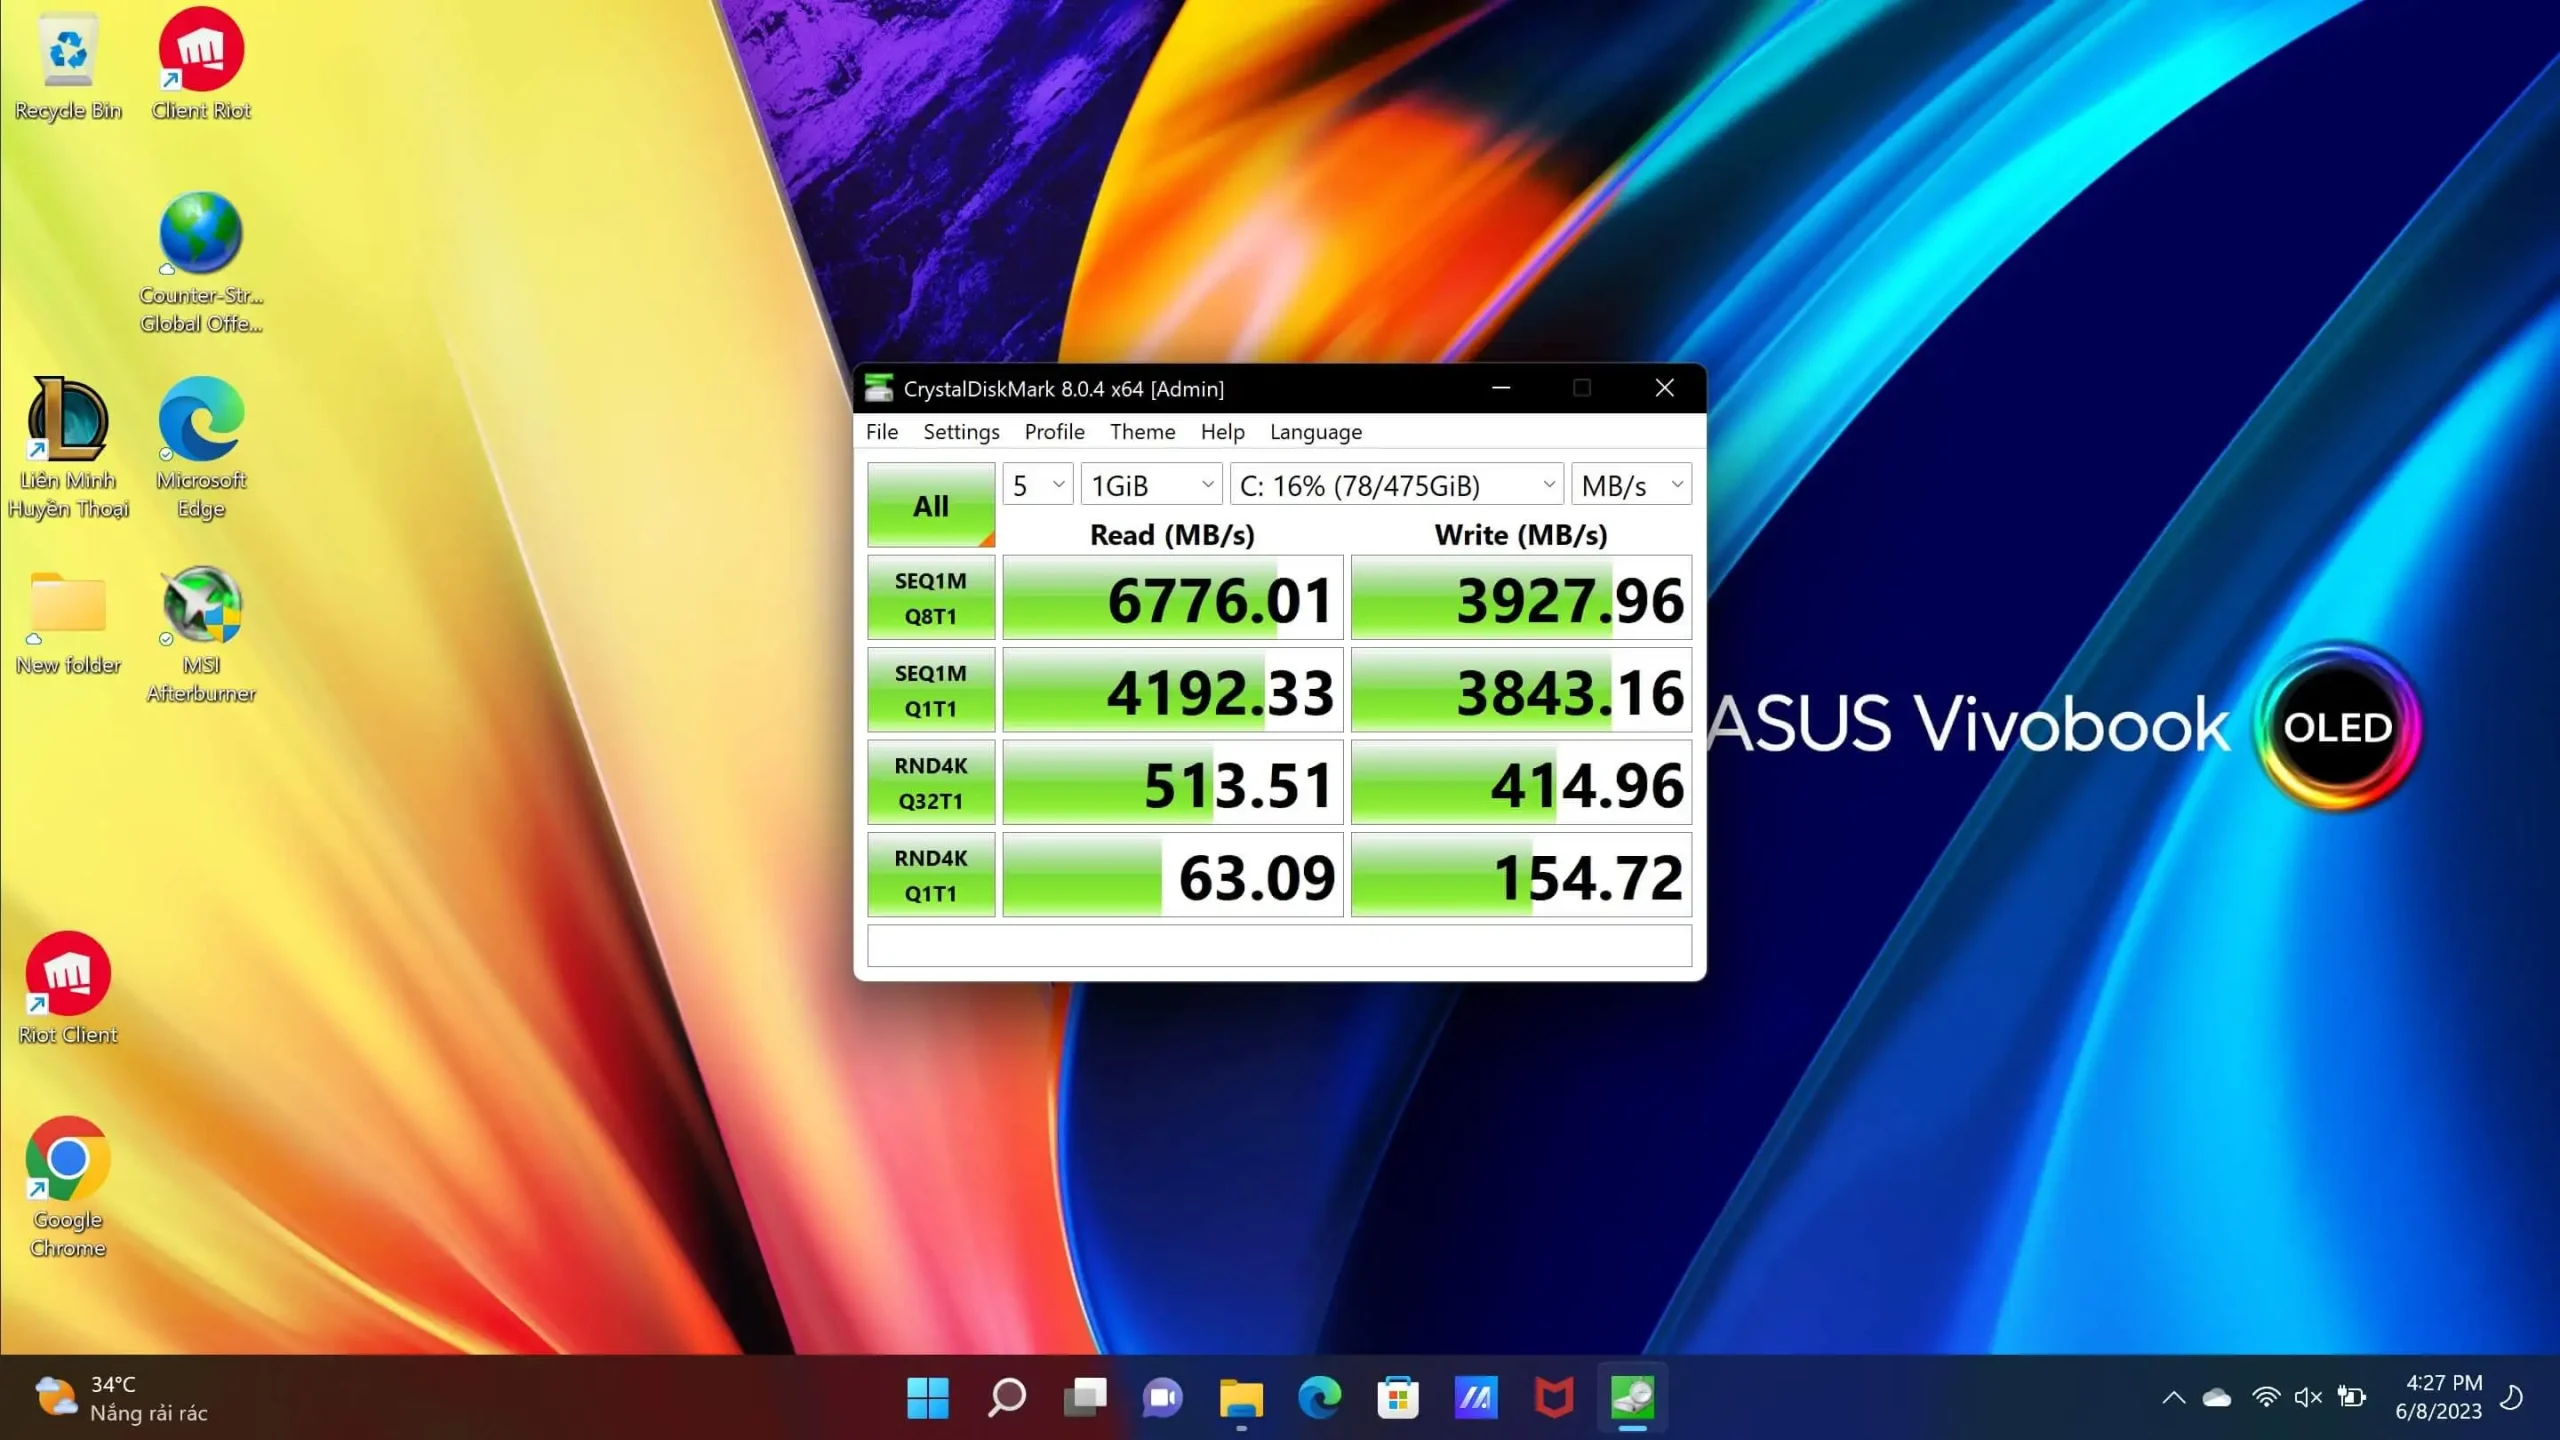Open the Settings menu in CrystalDiskMark

[x=960, y=432]
